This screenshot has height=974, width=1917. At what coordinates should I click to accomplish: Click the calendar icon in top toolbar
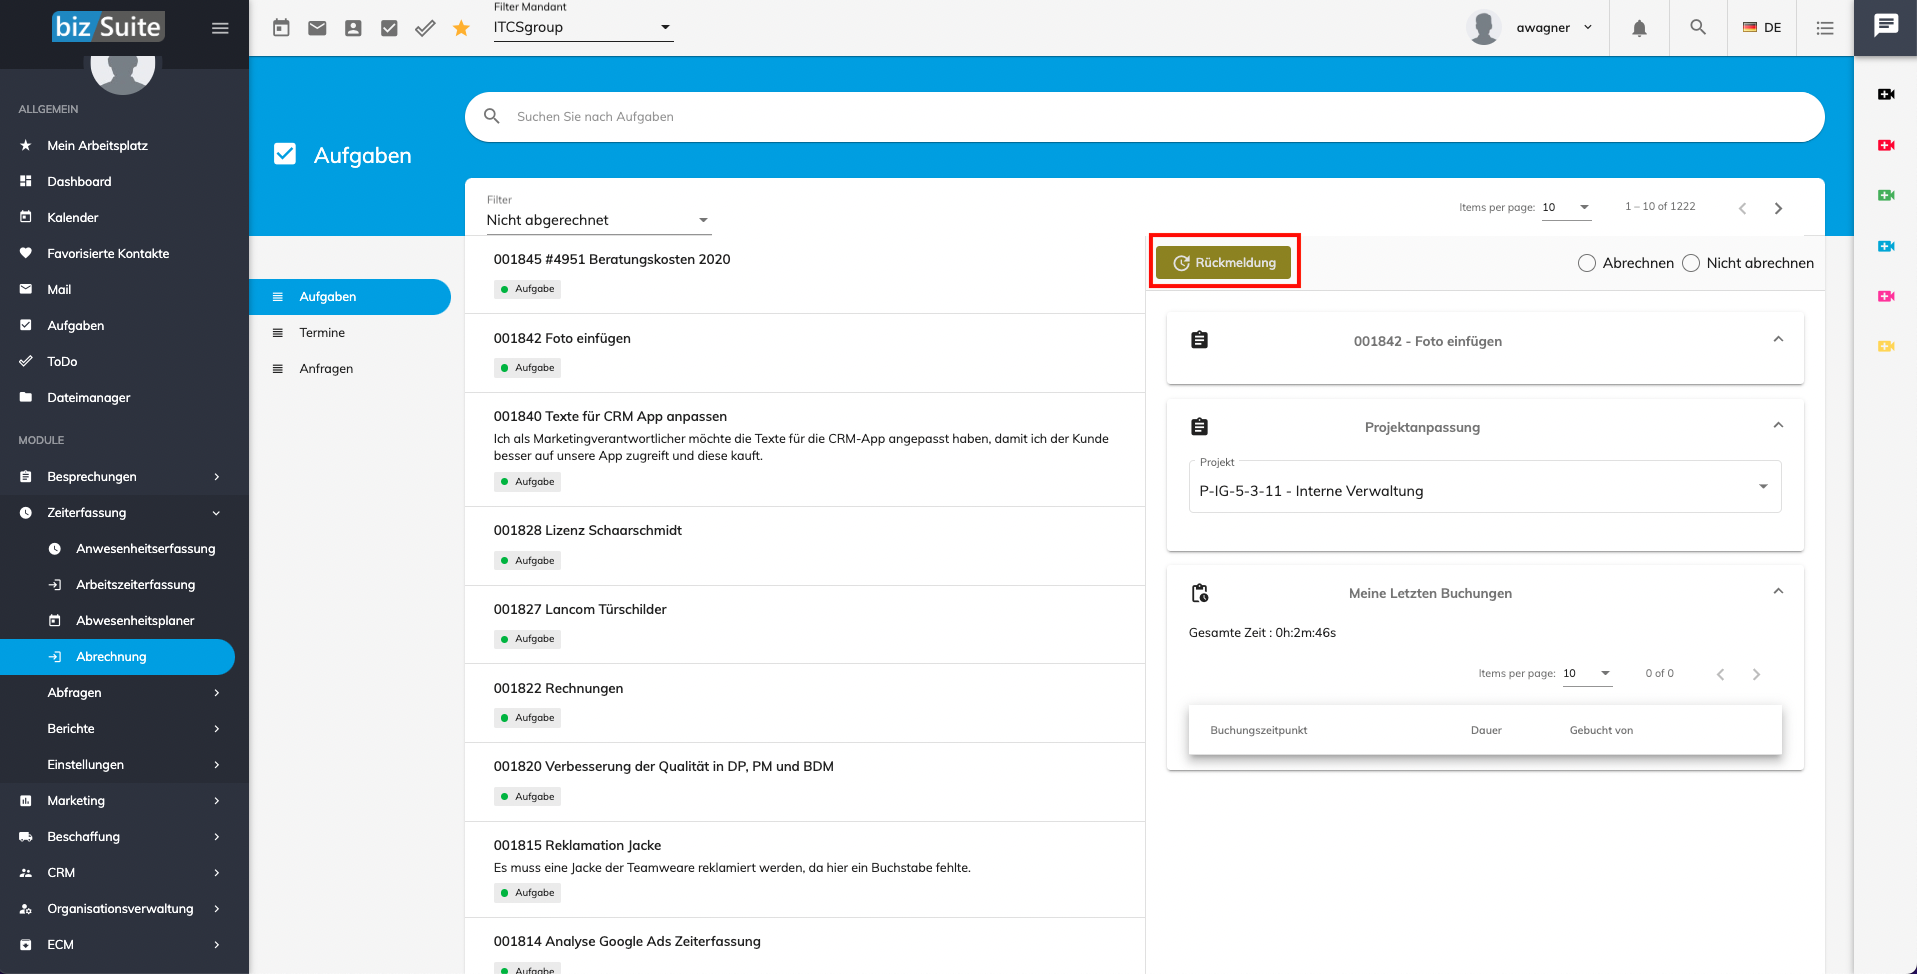click(x=281, y=28)
